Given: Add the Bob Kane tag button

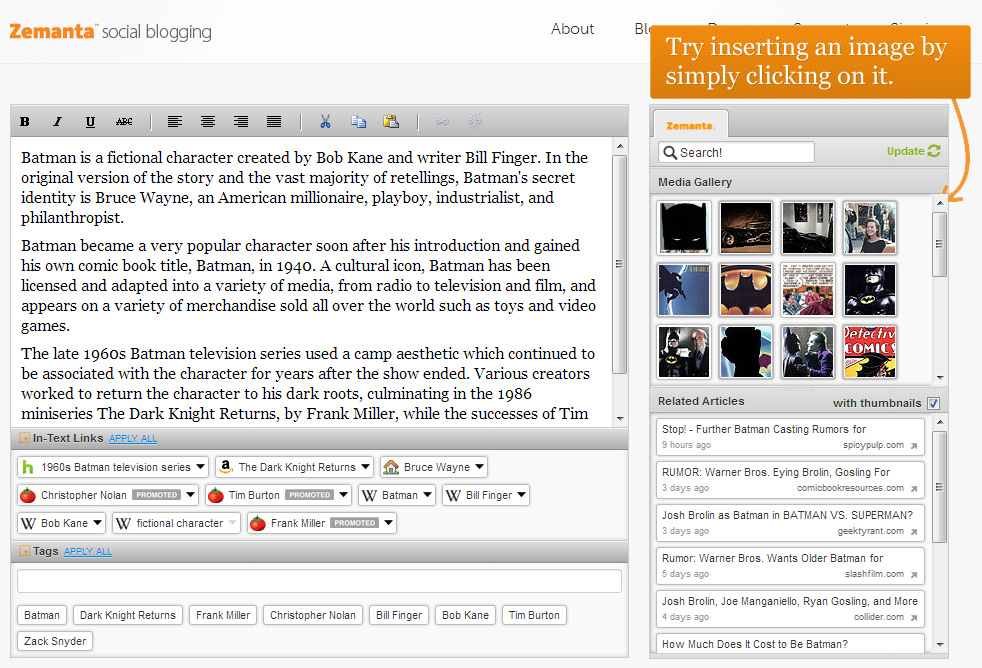Looking at the screenshot, I should 465,615.
